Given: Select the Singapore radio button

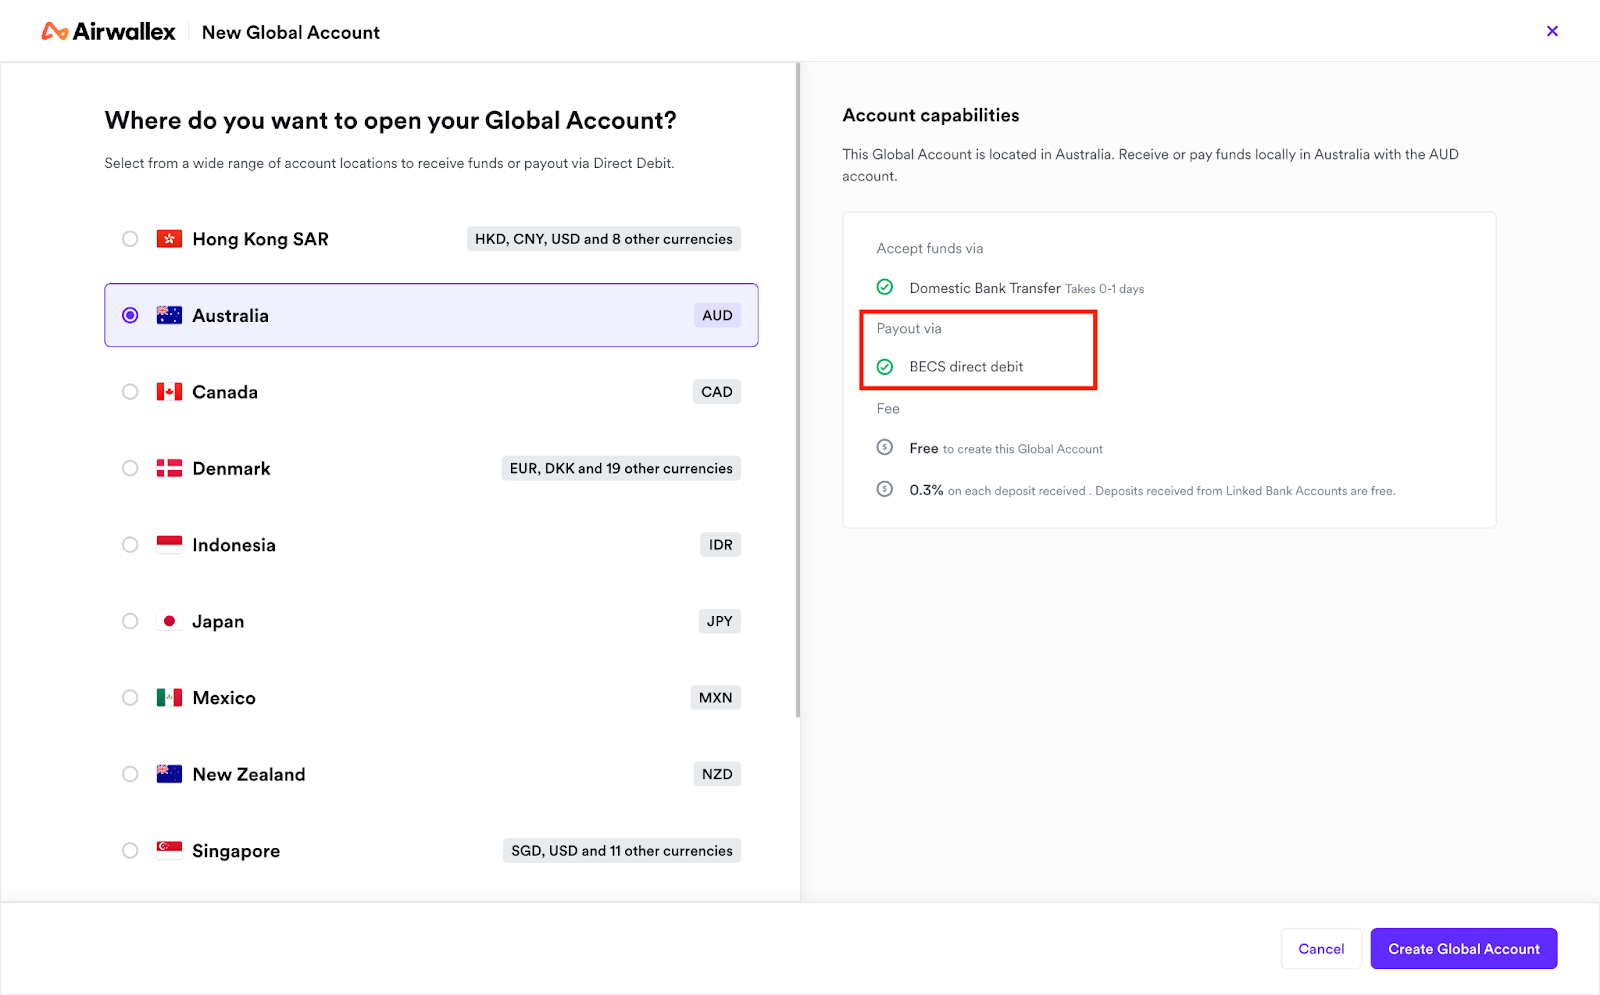Looking at the screenshot, I should (130, 850).
